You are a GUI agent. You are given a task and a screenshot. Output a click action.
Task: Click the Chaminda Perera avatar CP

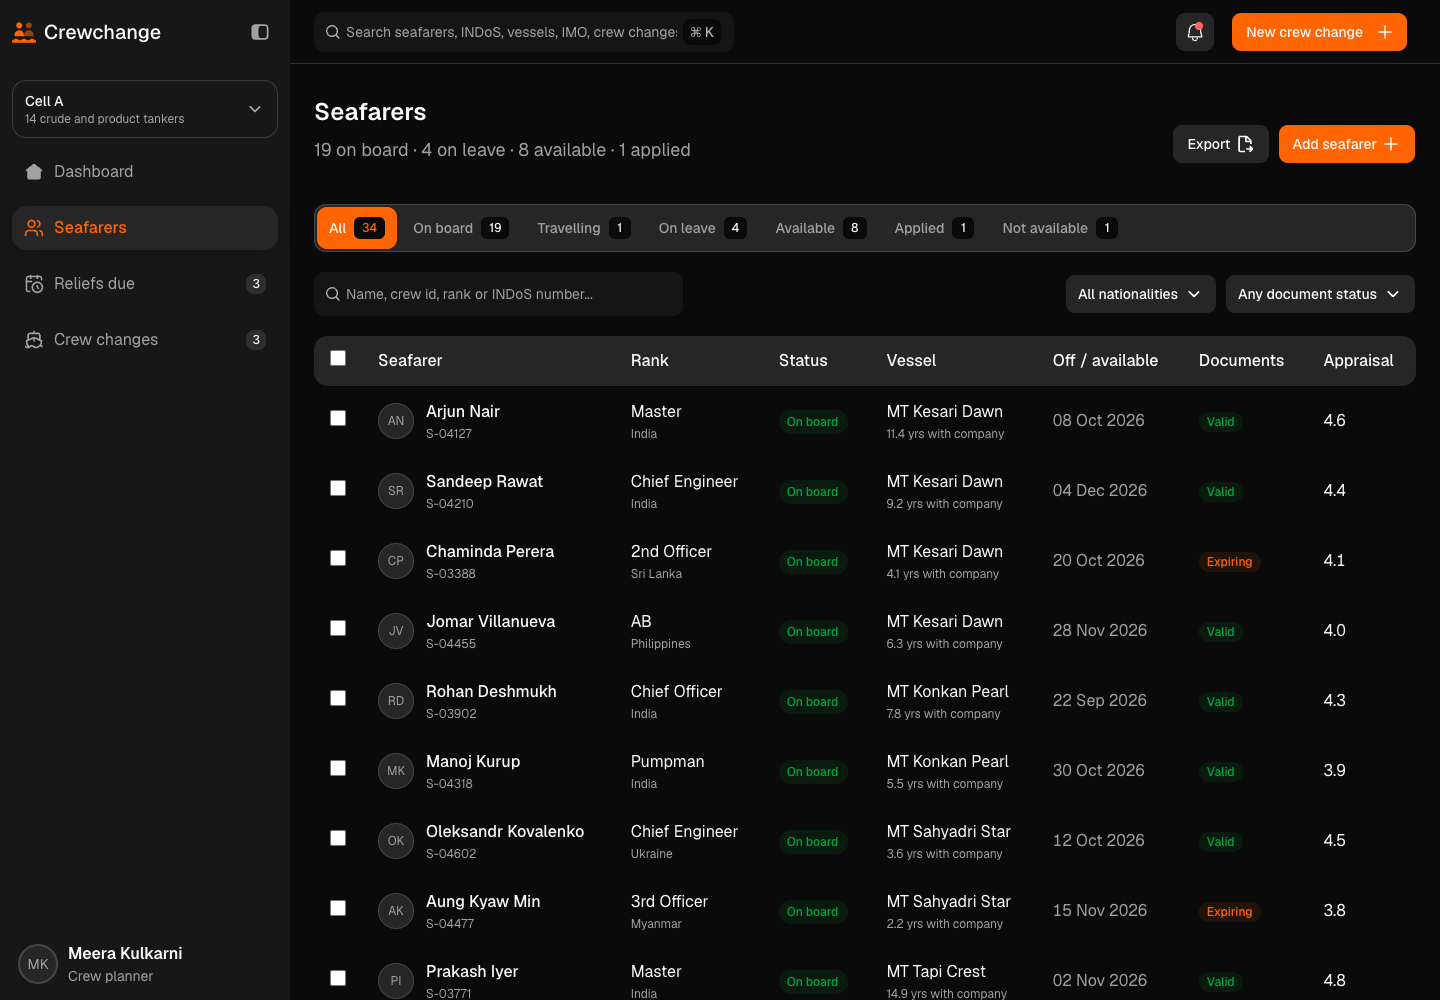[x=396, y=561]
